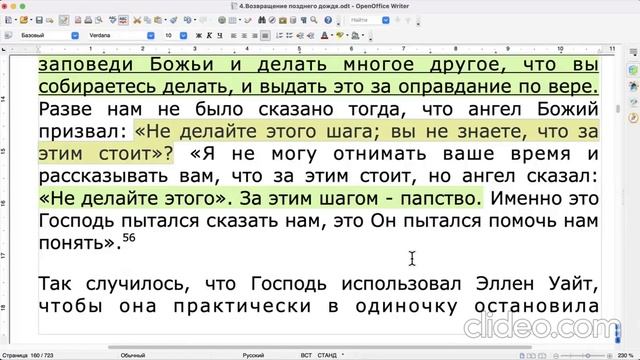Expand Paste options dropdown arrow

(165, 20)
